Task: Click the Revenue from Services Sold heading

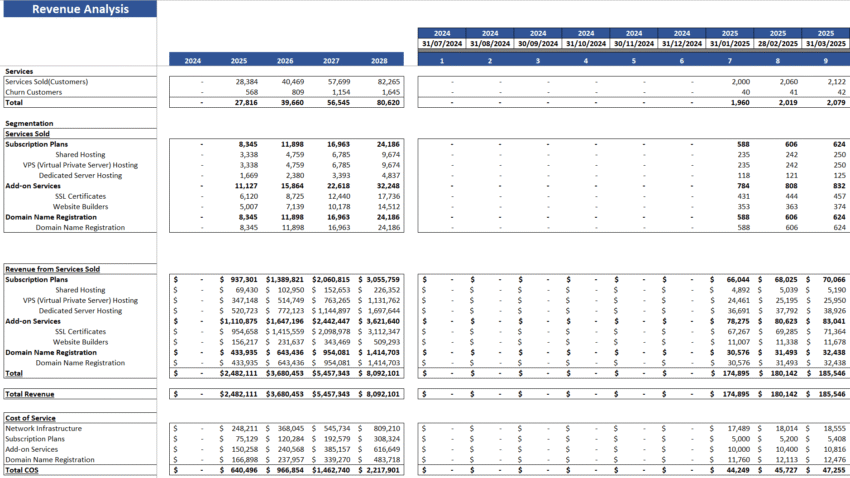Action: tap(53, 269)
